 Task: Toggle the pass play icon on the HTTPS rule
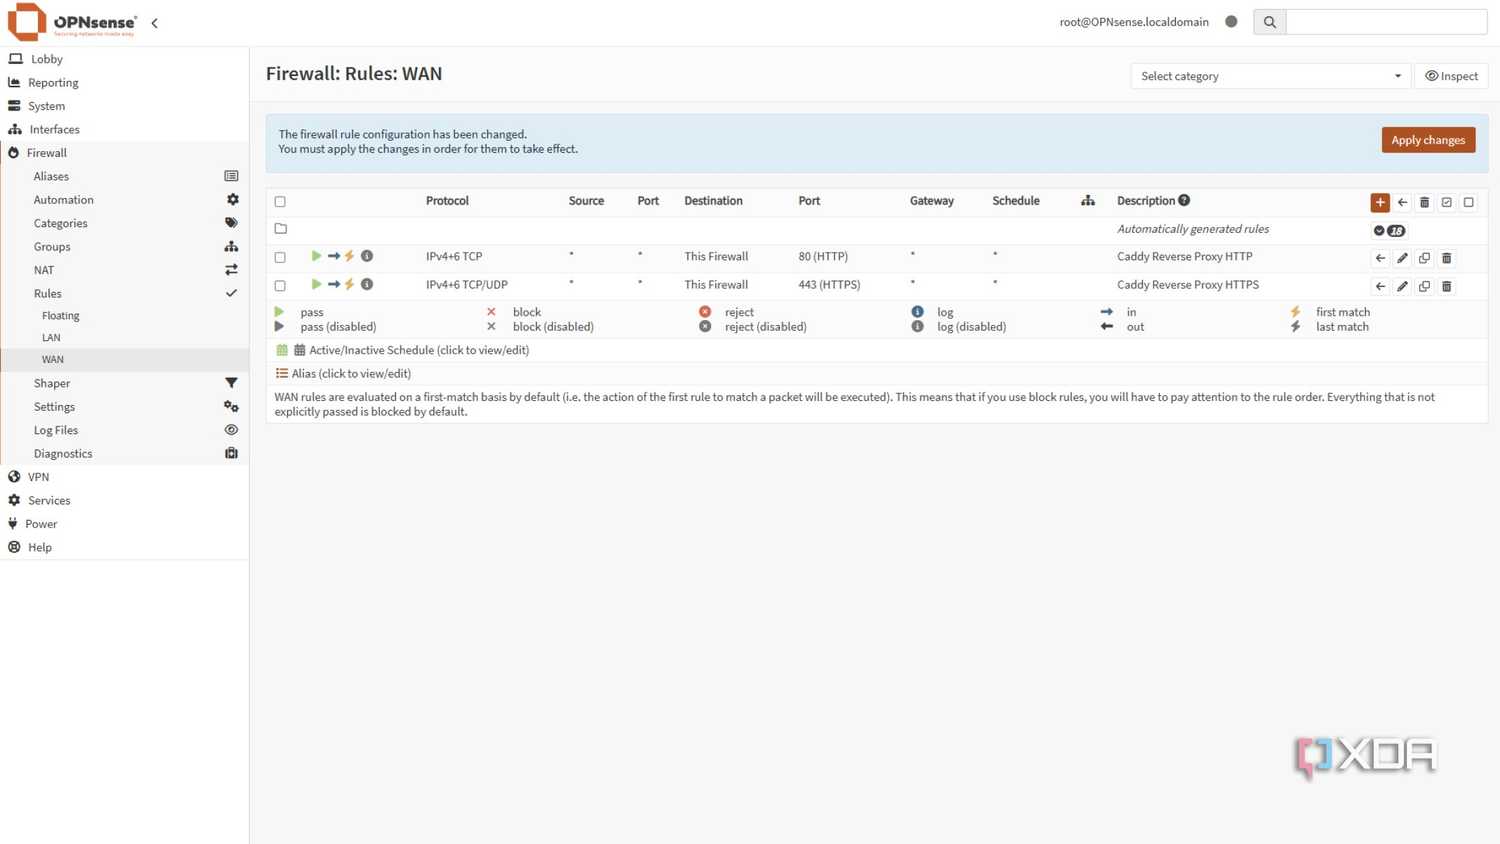coord(316,284)
